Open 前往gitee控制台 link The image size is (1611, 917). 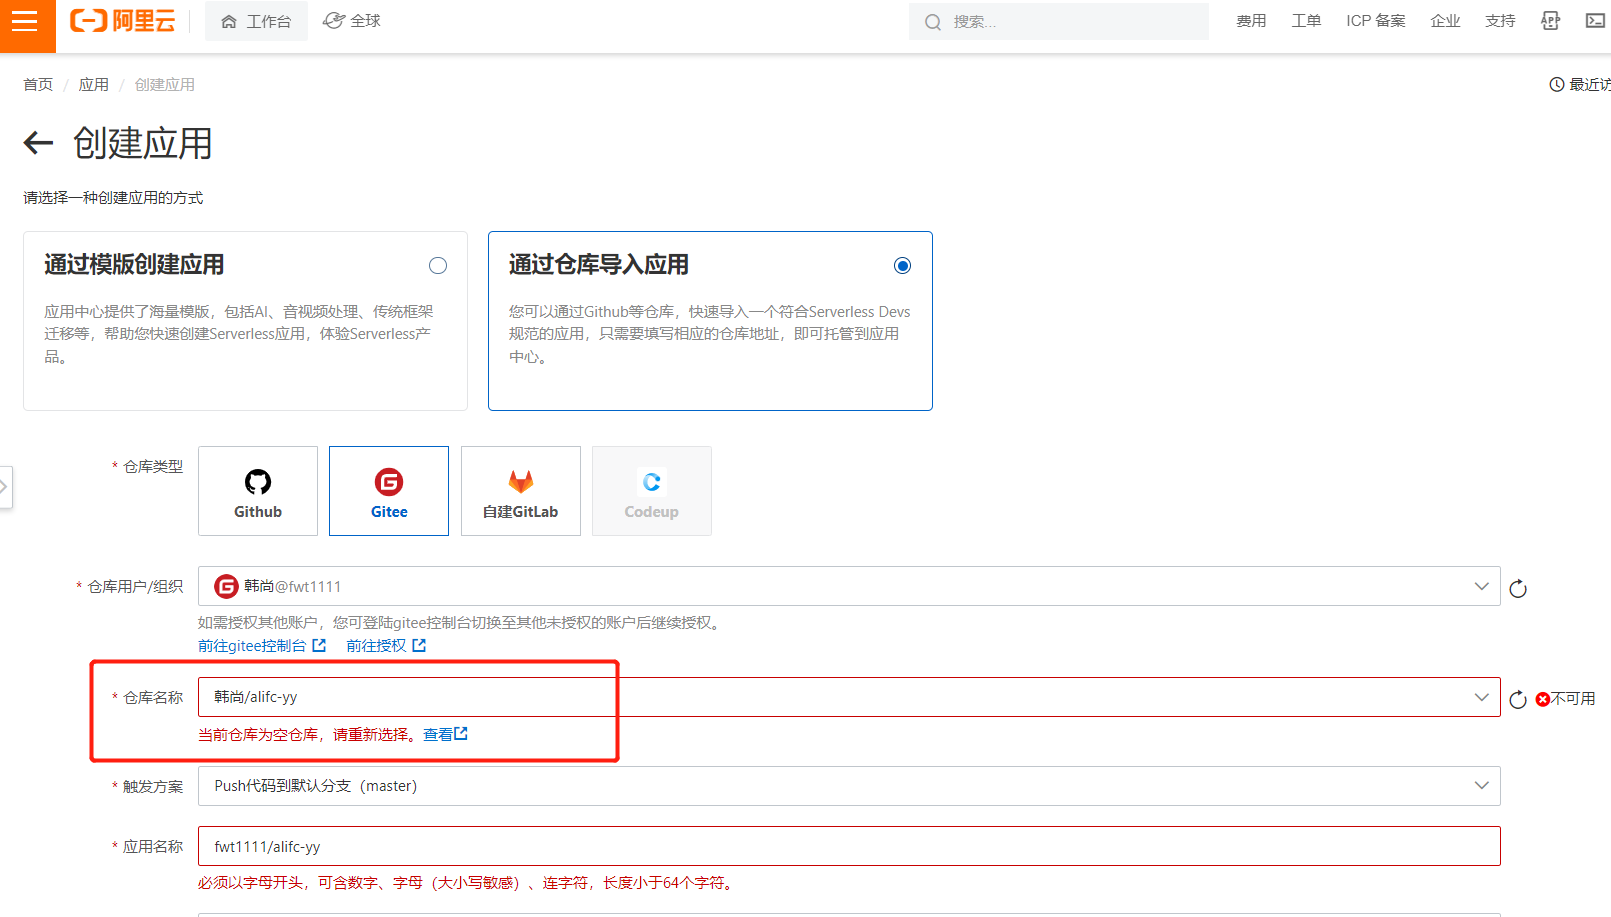tap(262, 646)
